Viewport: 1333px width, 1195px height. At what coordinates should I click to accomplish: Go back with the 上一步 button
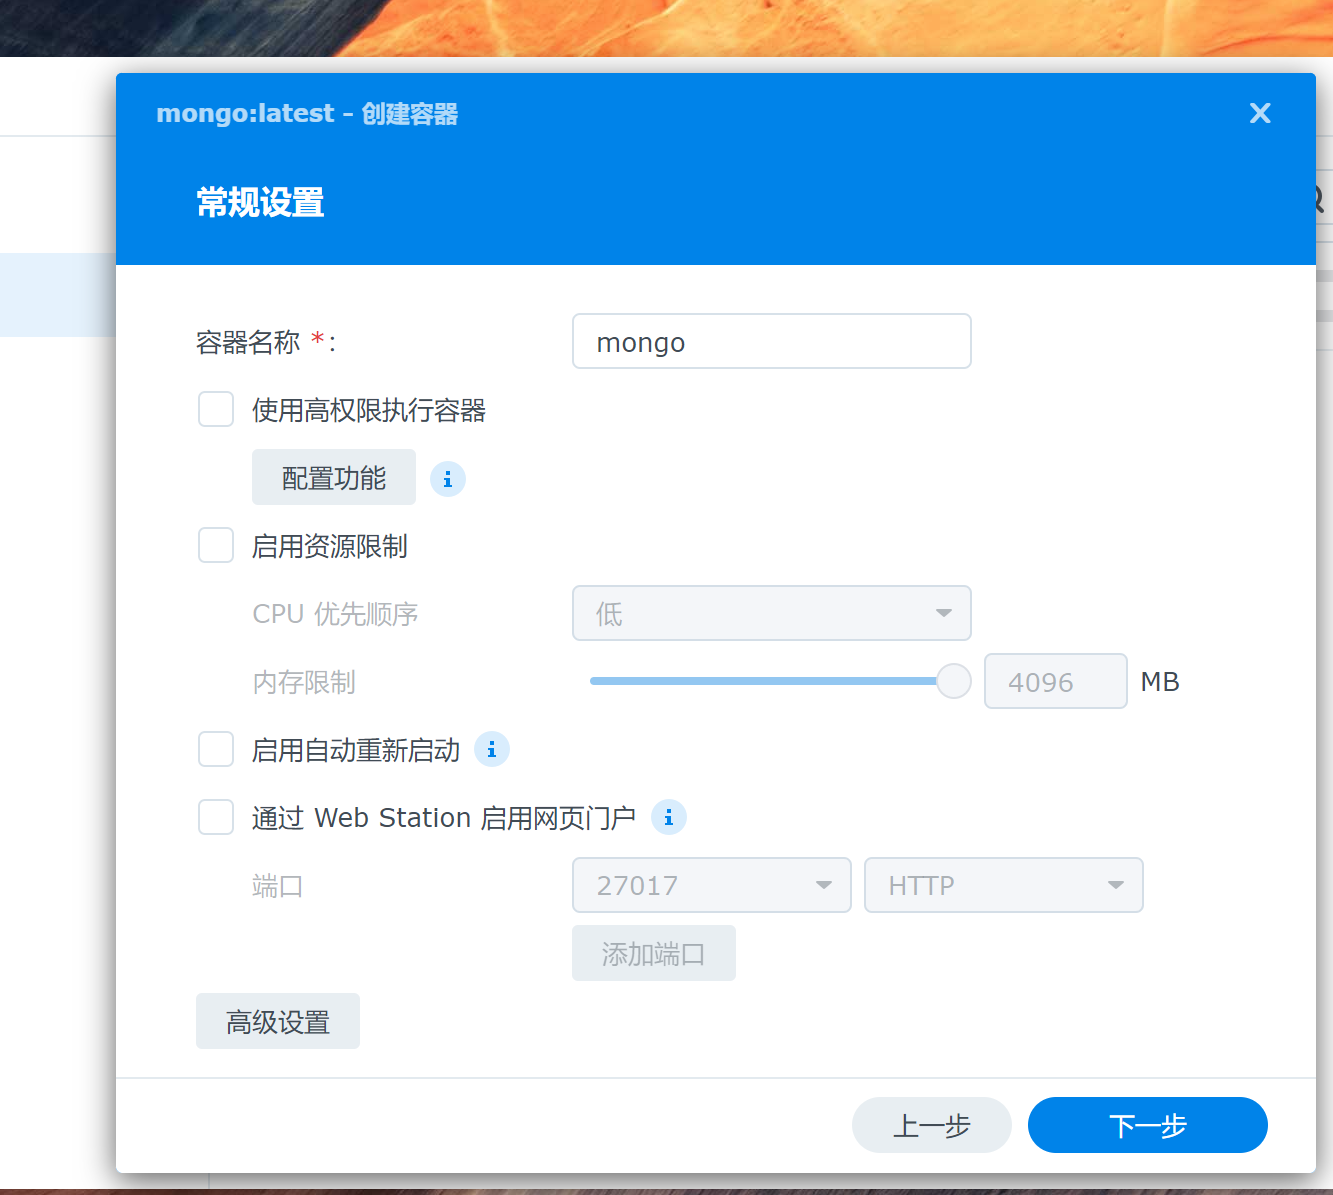point(932,1125)
